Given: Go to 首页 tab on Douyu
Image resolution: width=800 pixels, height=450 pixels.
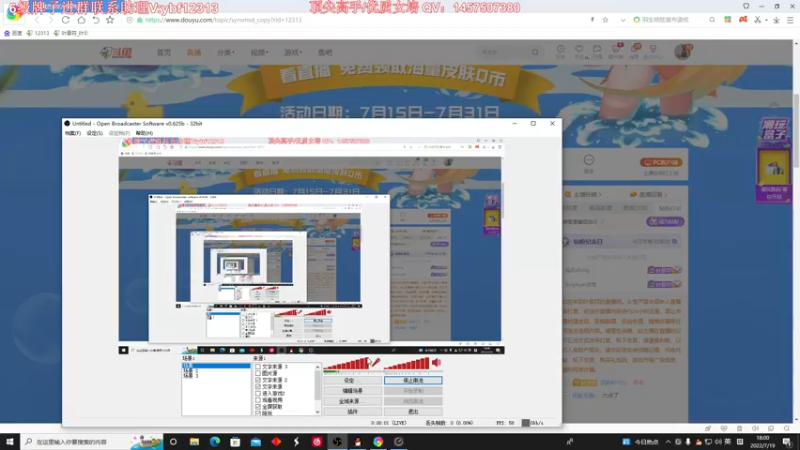Looking at the screenshot, I should [x=164, y=52].
